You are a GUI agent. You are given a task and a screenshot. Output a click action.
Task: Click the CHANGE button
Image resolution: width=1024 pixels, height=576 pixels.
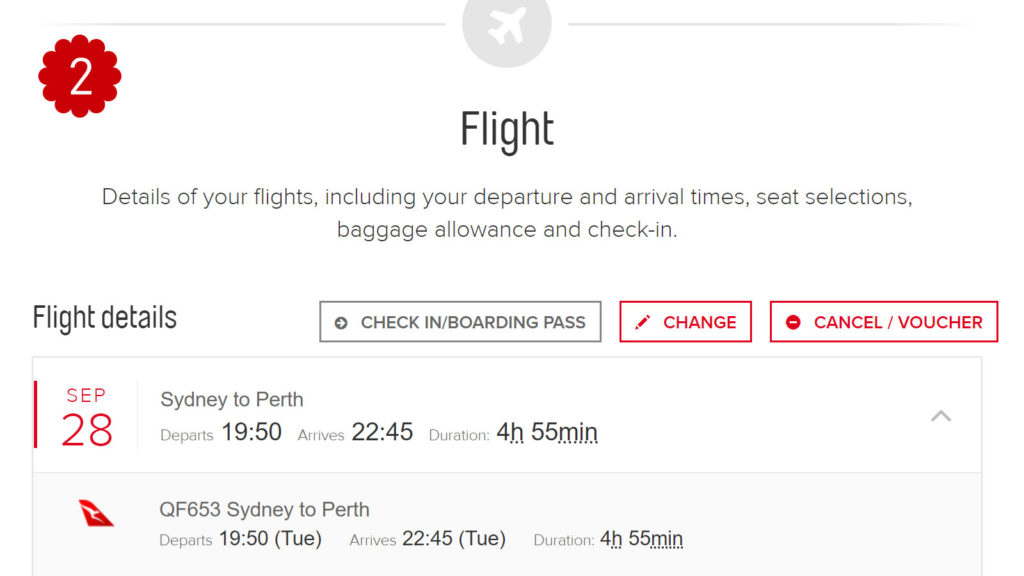pyautogui.click(x=685, y=322)
